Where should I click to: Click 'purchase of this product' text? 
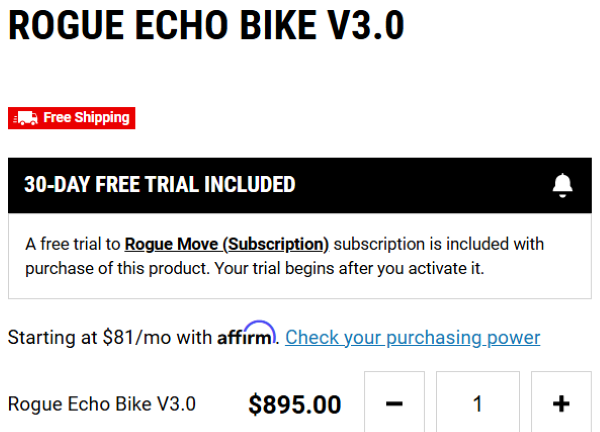coord(111,270)
